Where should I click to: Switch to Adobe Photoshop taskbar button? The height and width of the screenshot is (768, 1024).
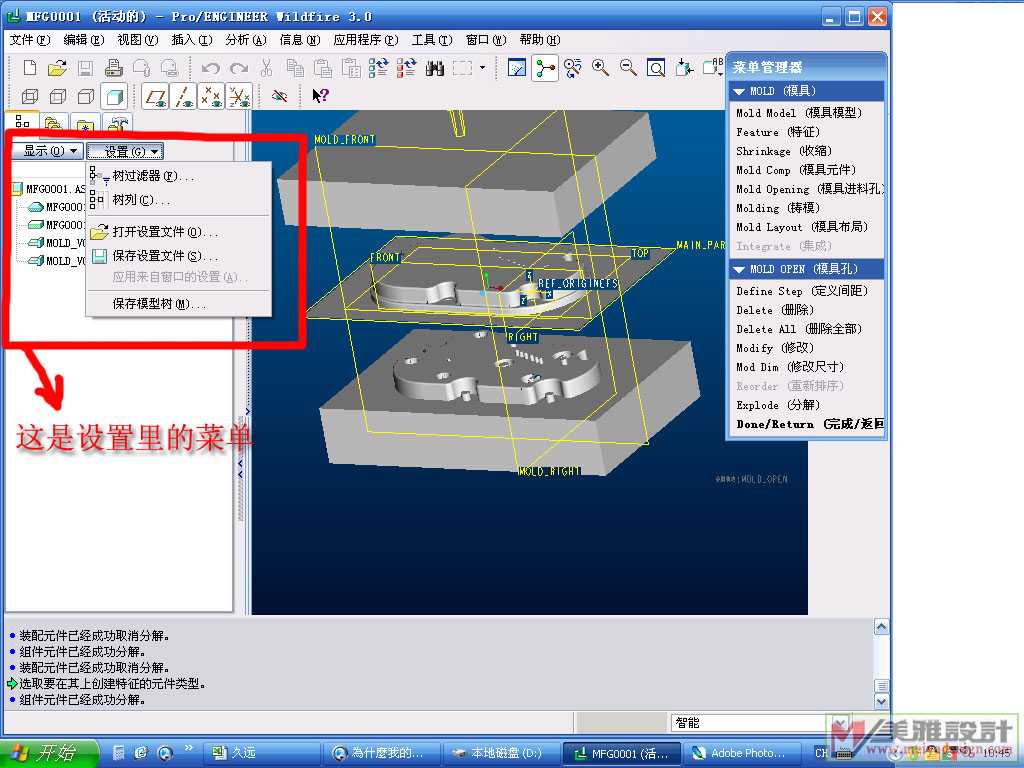(x=741, y=753)
